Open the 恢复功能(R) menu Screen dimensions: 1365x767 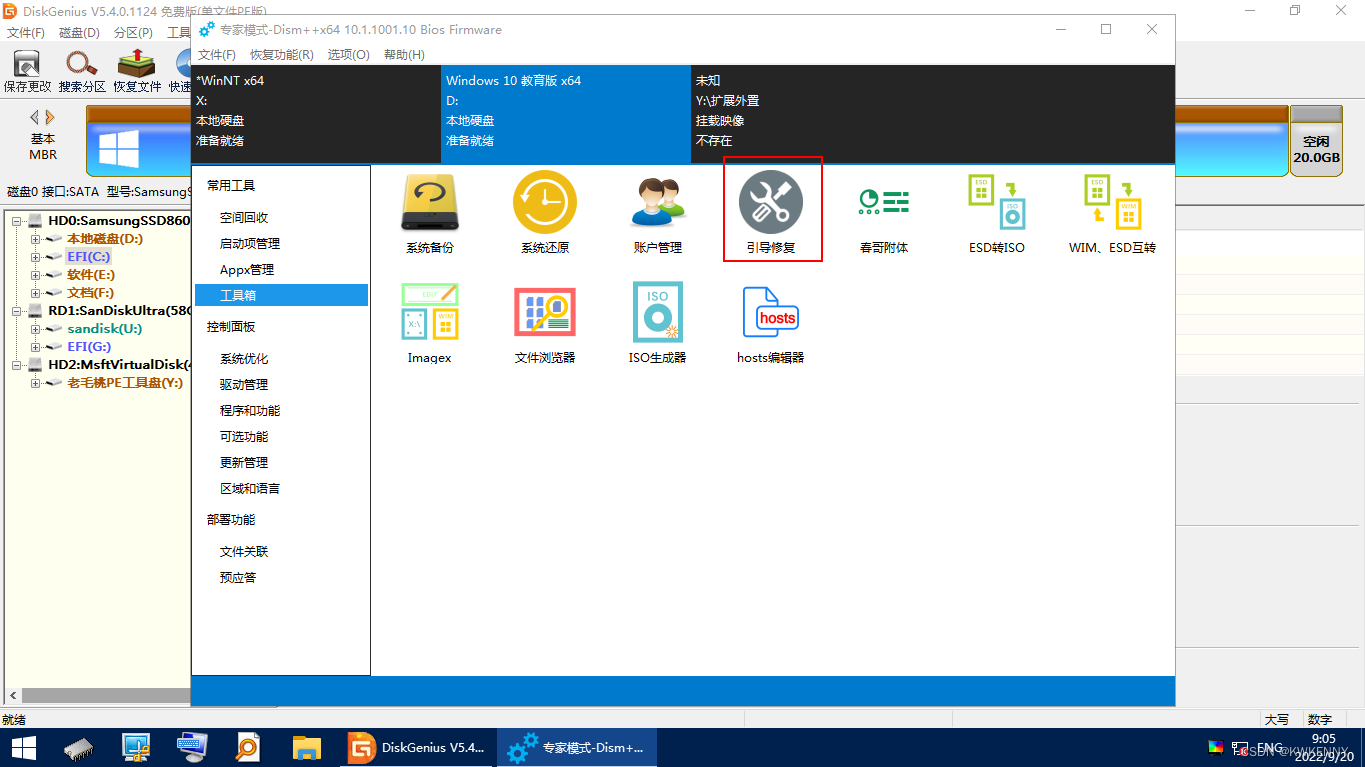281,55
